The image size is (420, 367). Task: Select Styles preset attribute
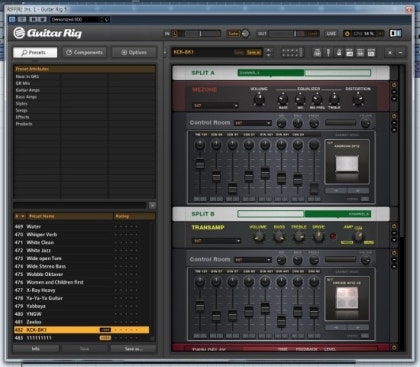click(22, 103)
